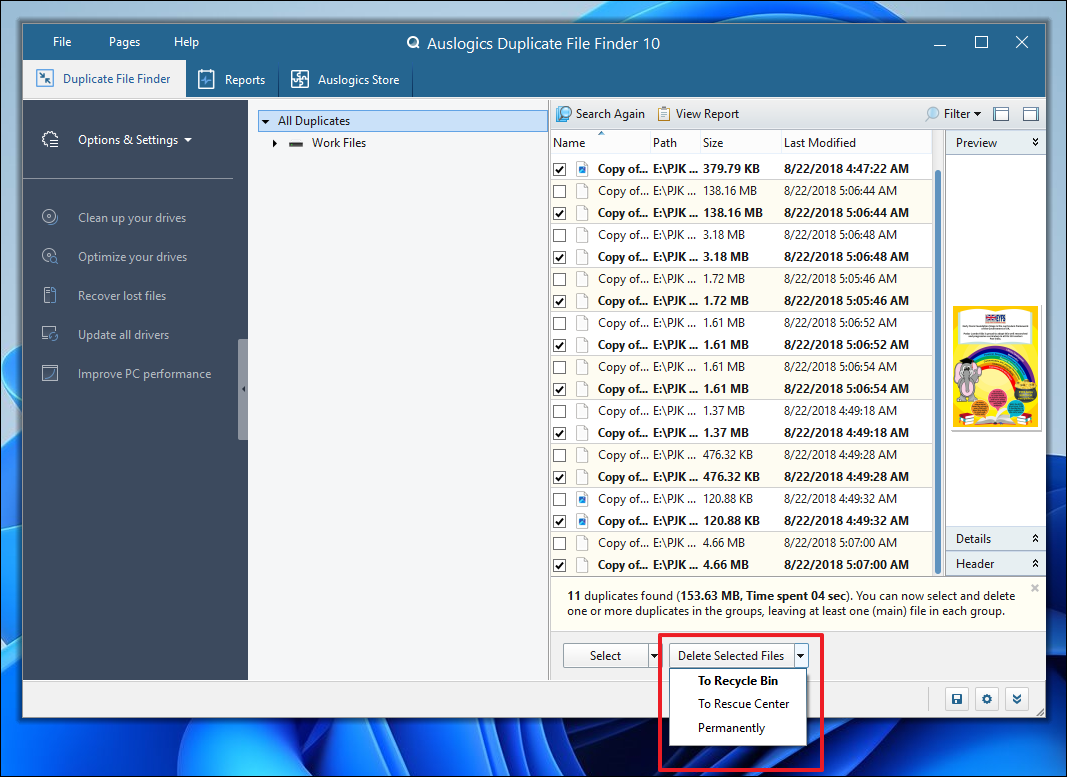Check the unchecked 138.16 MB file checkbox

tap(559, 191)
